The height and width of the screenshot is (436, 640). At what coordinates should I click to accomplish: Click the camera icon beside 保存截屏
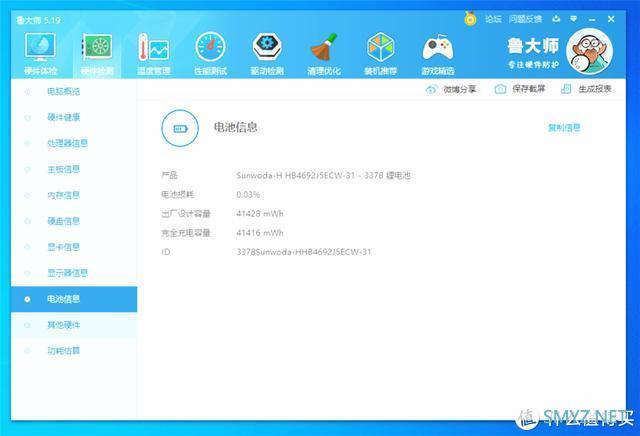(500, 89)
